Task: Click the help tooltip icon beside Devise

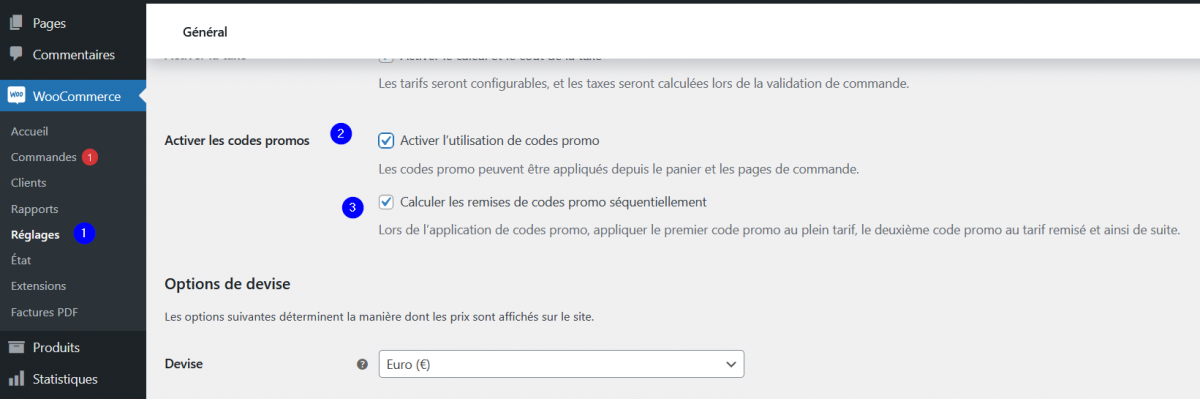Action: tap(363, 364)
